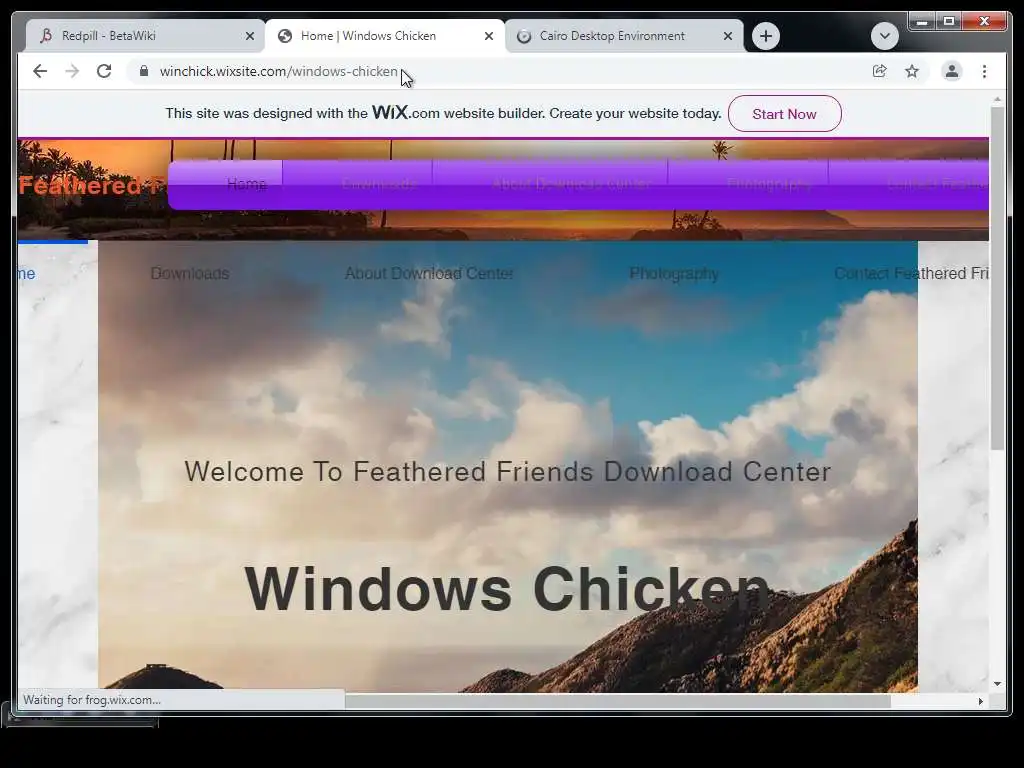Click the forward navigation arrow
This screenshot has height=768, width=1024.
pos(72,71)
